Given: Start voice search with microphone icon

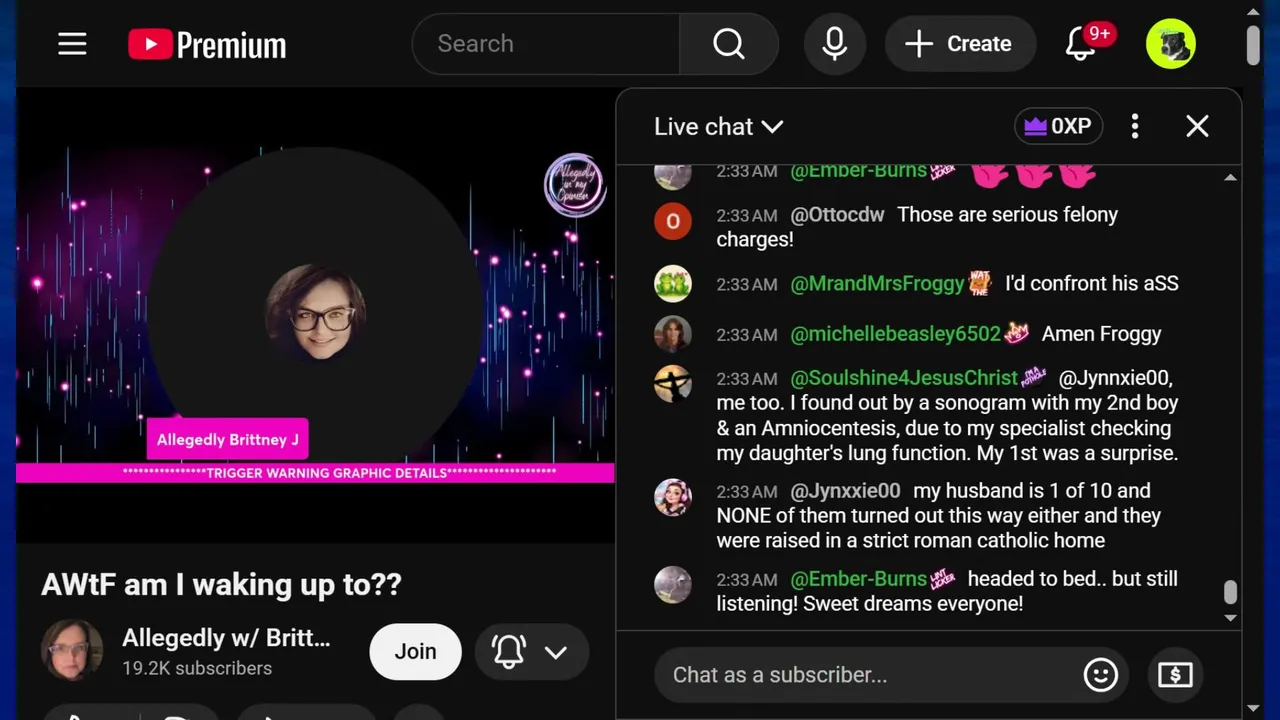Looking at the screenshot, I should 835,44.
